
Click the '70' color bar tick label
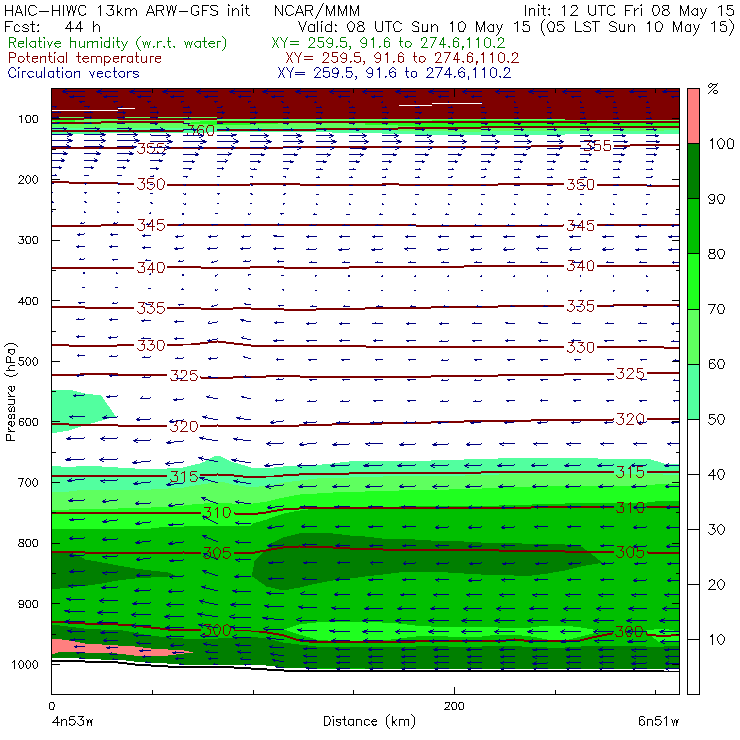click(716, 309)
